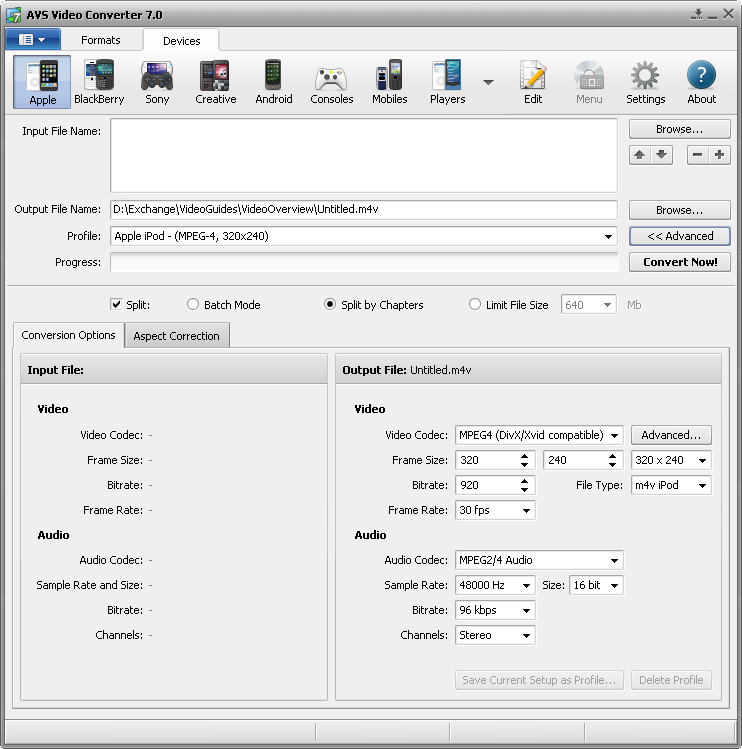
Task: Select the Mobiles device icon
Action: point(389,82)
